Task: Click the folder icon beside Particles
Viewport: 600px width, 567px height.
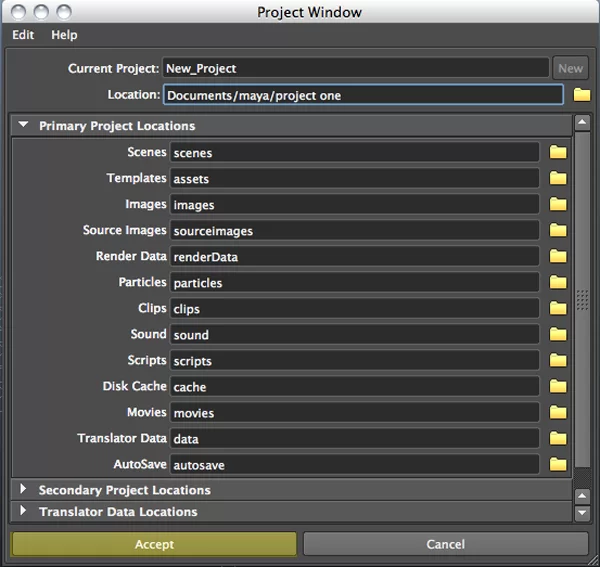Action: tap(558, 283)
